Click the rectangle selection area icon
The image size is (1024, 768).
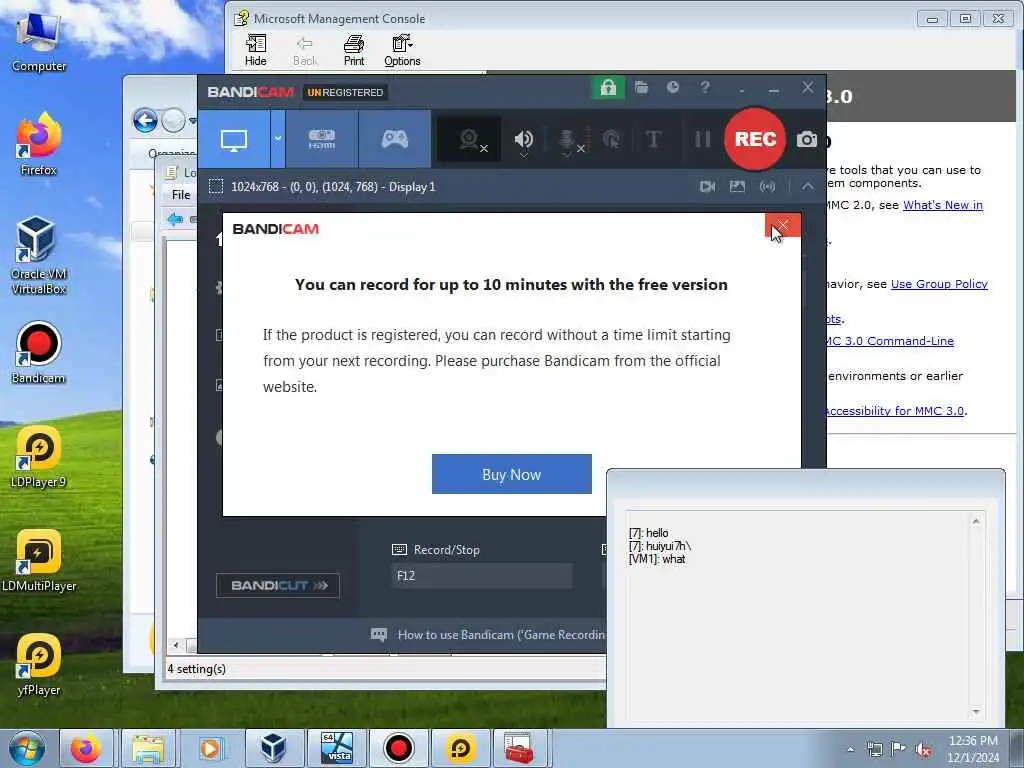tap(216, 187)
